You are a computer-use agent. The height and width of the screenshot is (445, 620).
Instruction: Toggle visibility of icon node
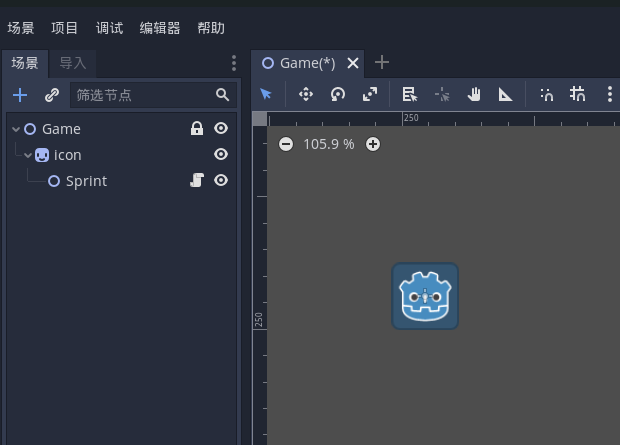point(221,154)
